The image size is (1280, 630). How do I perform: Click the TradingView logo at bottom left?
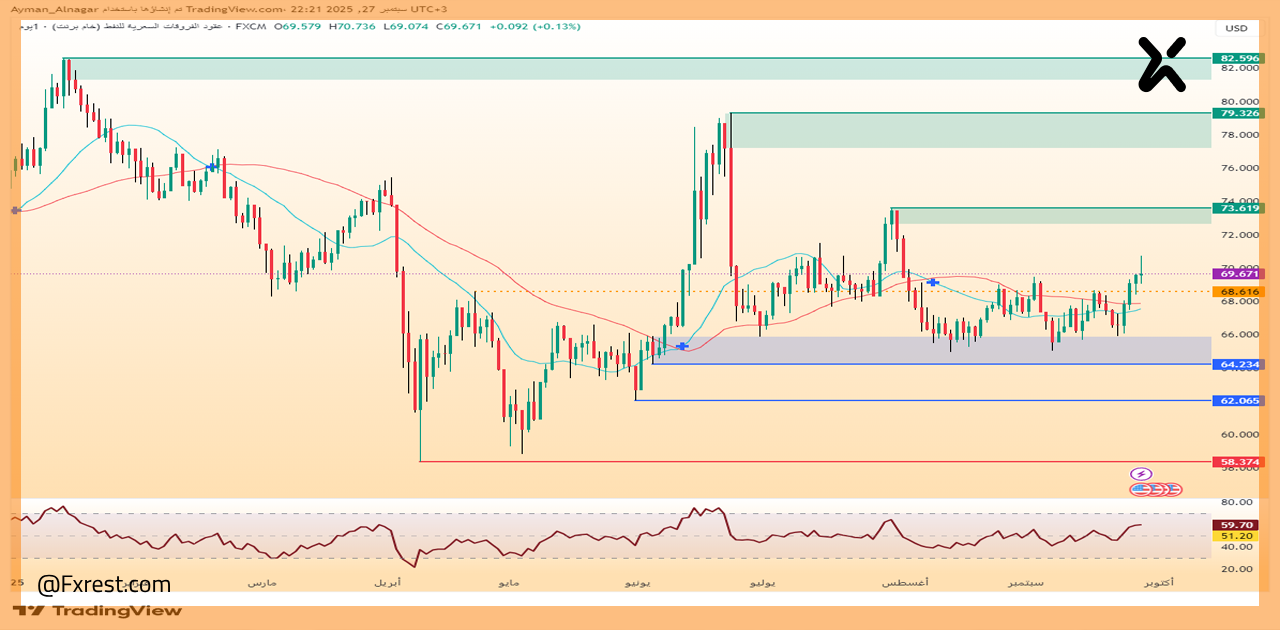[x=98, y=610]
